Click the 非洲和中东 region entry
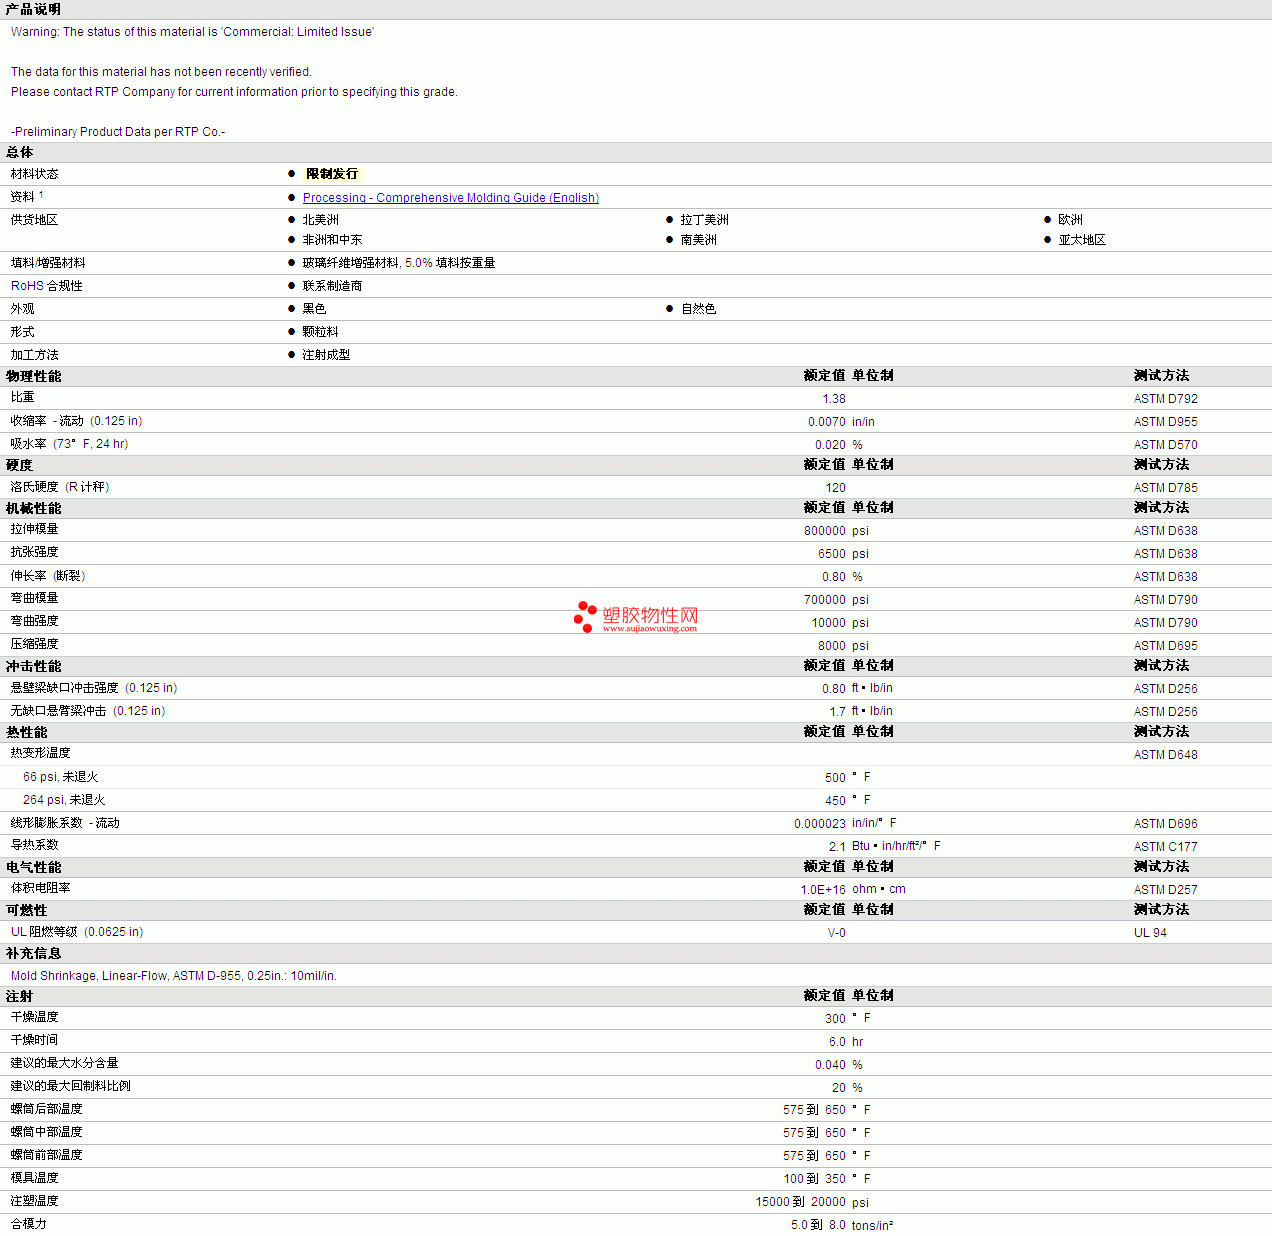The height and width of the screenshot is (1236, 1272). (333, 240)
